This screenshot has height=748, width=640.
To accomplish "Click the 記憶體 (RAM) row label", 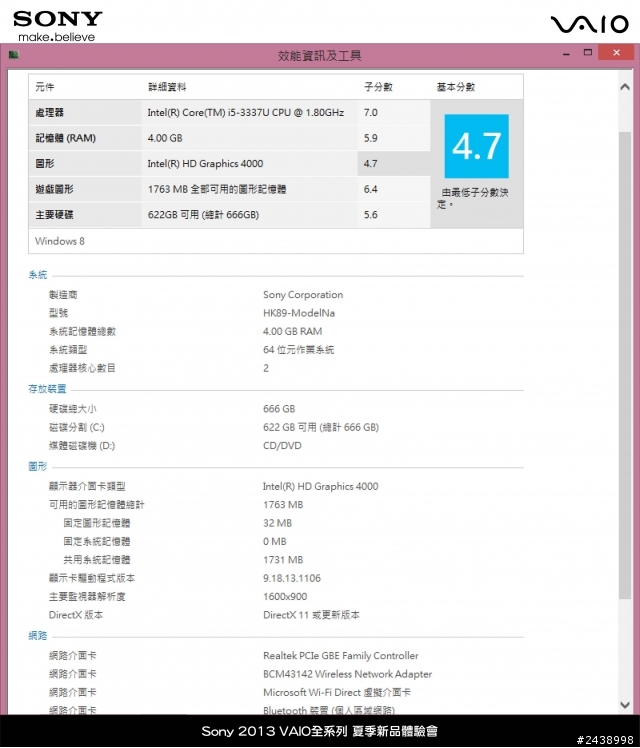I will pos(65,138).
